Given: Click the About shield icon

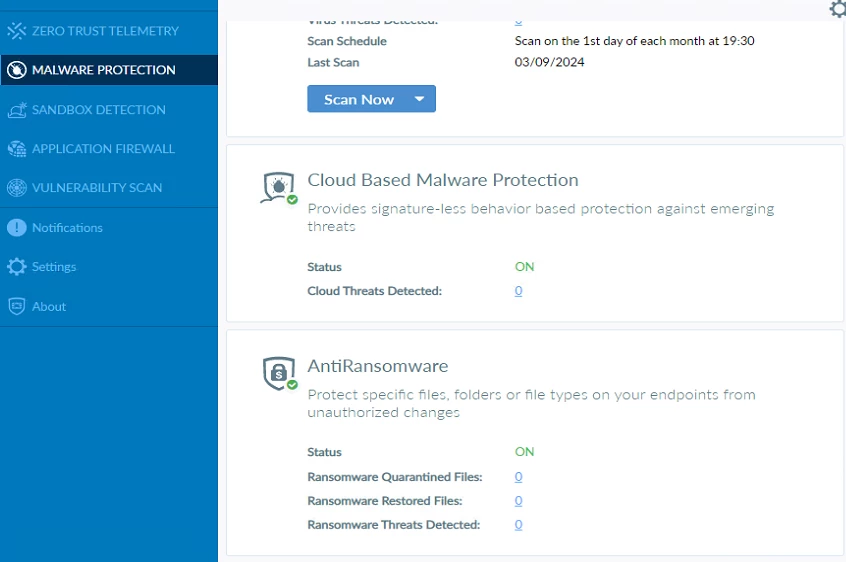Looking at the screenshot, I should pos(17,306).
